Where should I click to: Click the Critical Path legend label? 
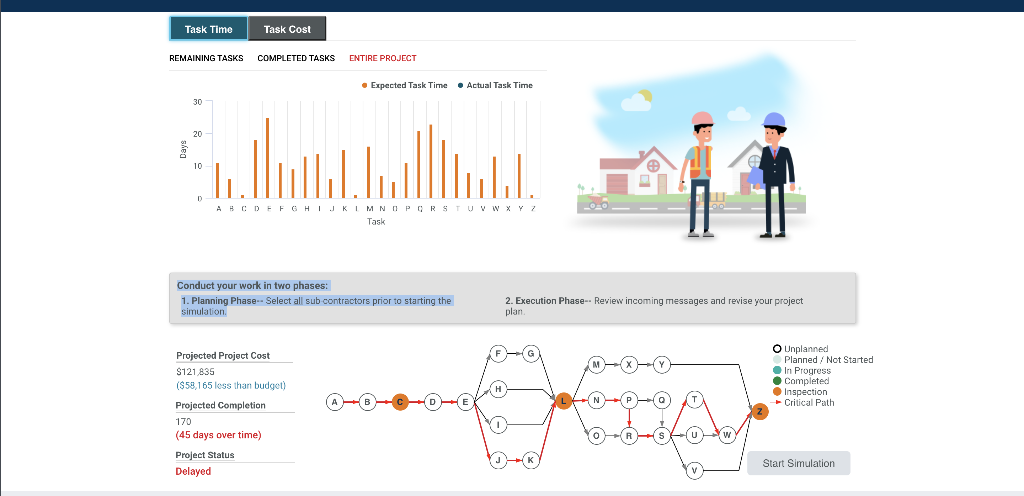pos(809,403)
